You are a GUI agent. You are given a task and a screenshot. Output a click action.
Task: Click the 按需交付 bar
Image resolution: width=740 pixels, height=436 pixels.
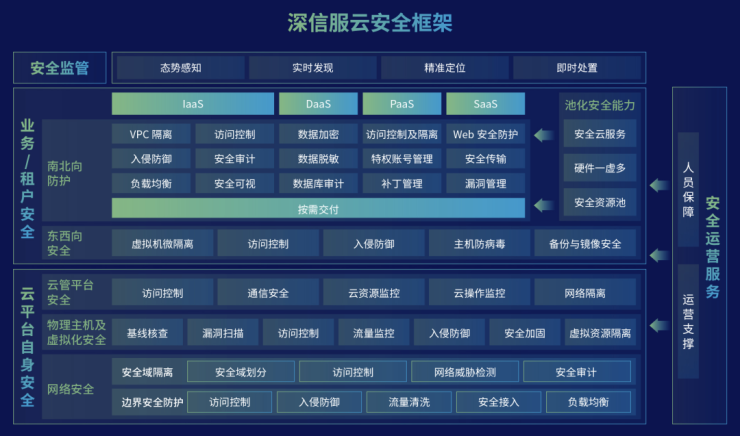coord(318,208)
